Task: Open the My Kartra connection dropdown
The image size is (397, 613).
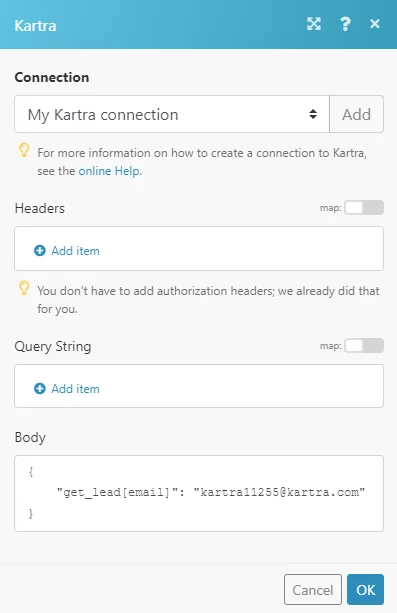Action: [172, 114]
